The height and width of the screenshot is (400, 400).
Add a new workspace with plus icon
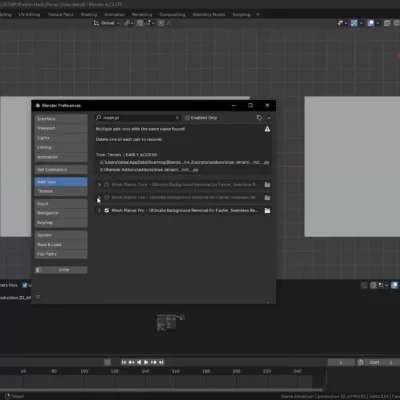pos(258,15)
